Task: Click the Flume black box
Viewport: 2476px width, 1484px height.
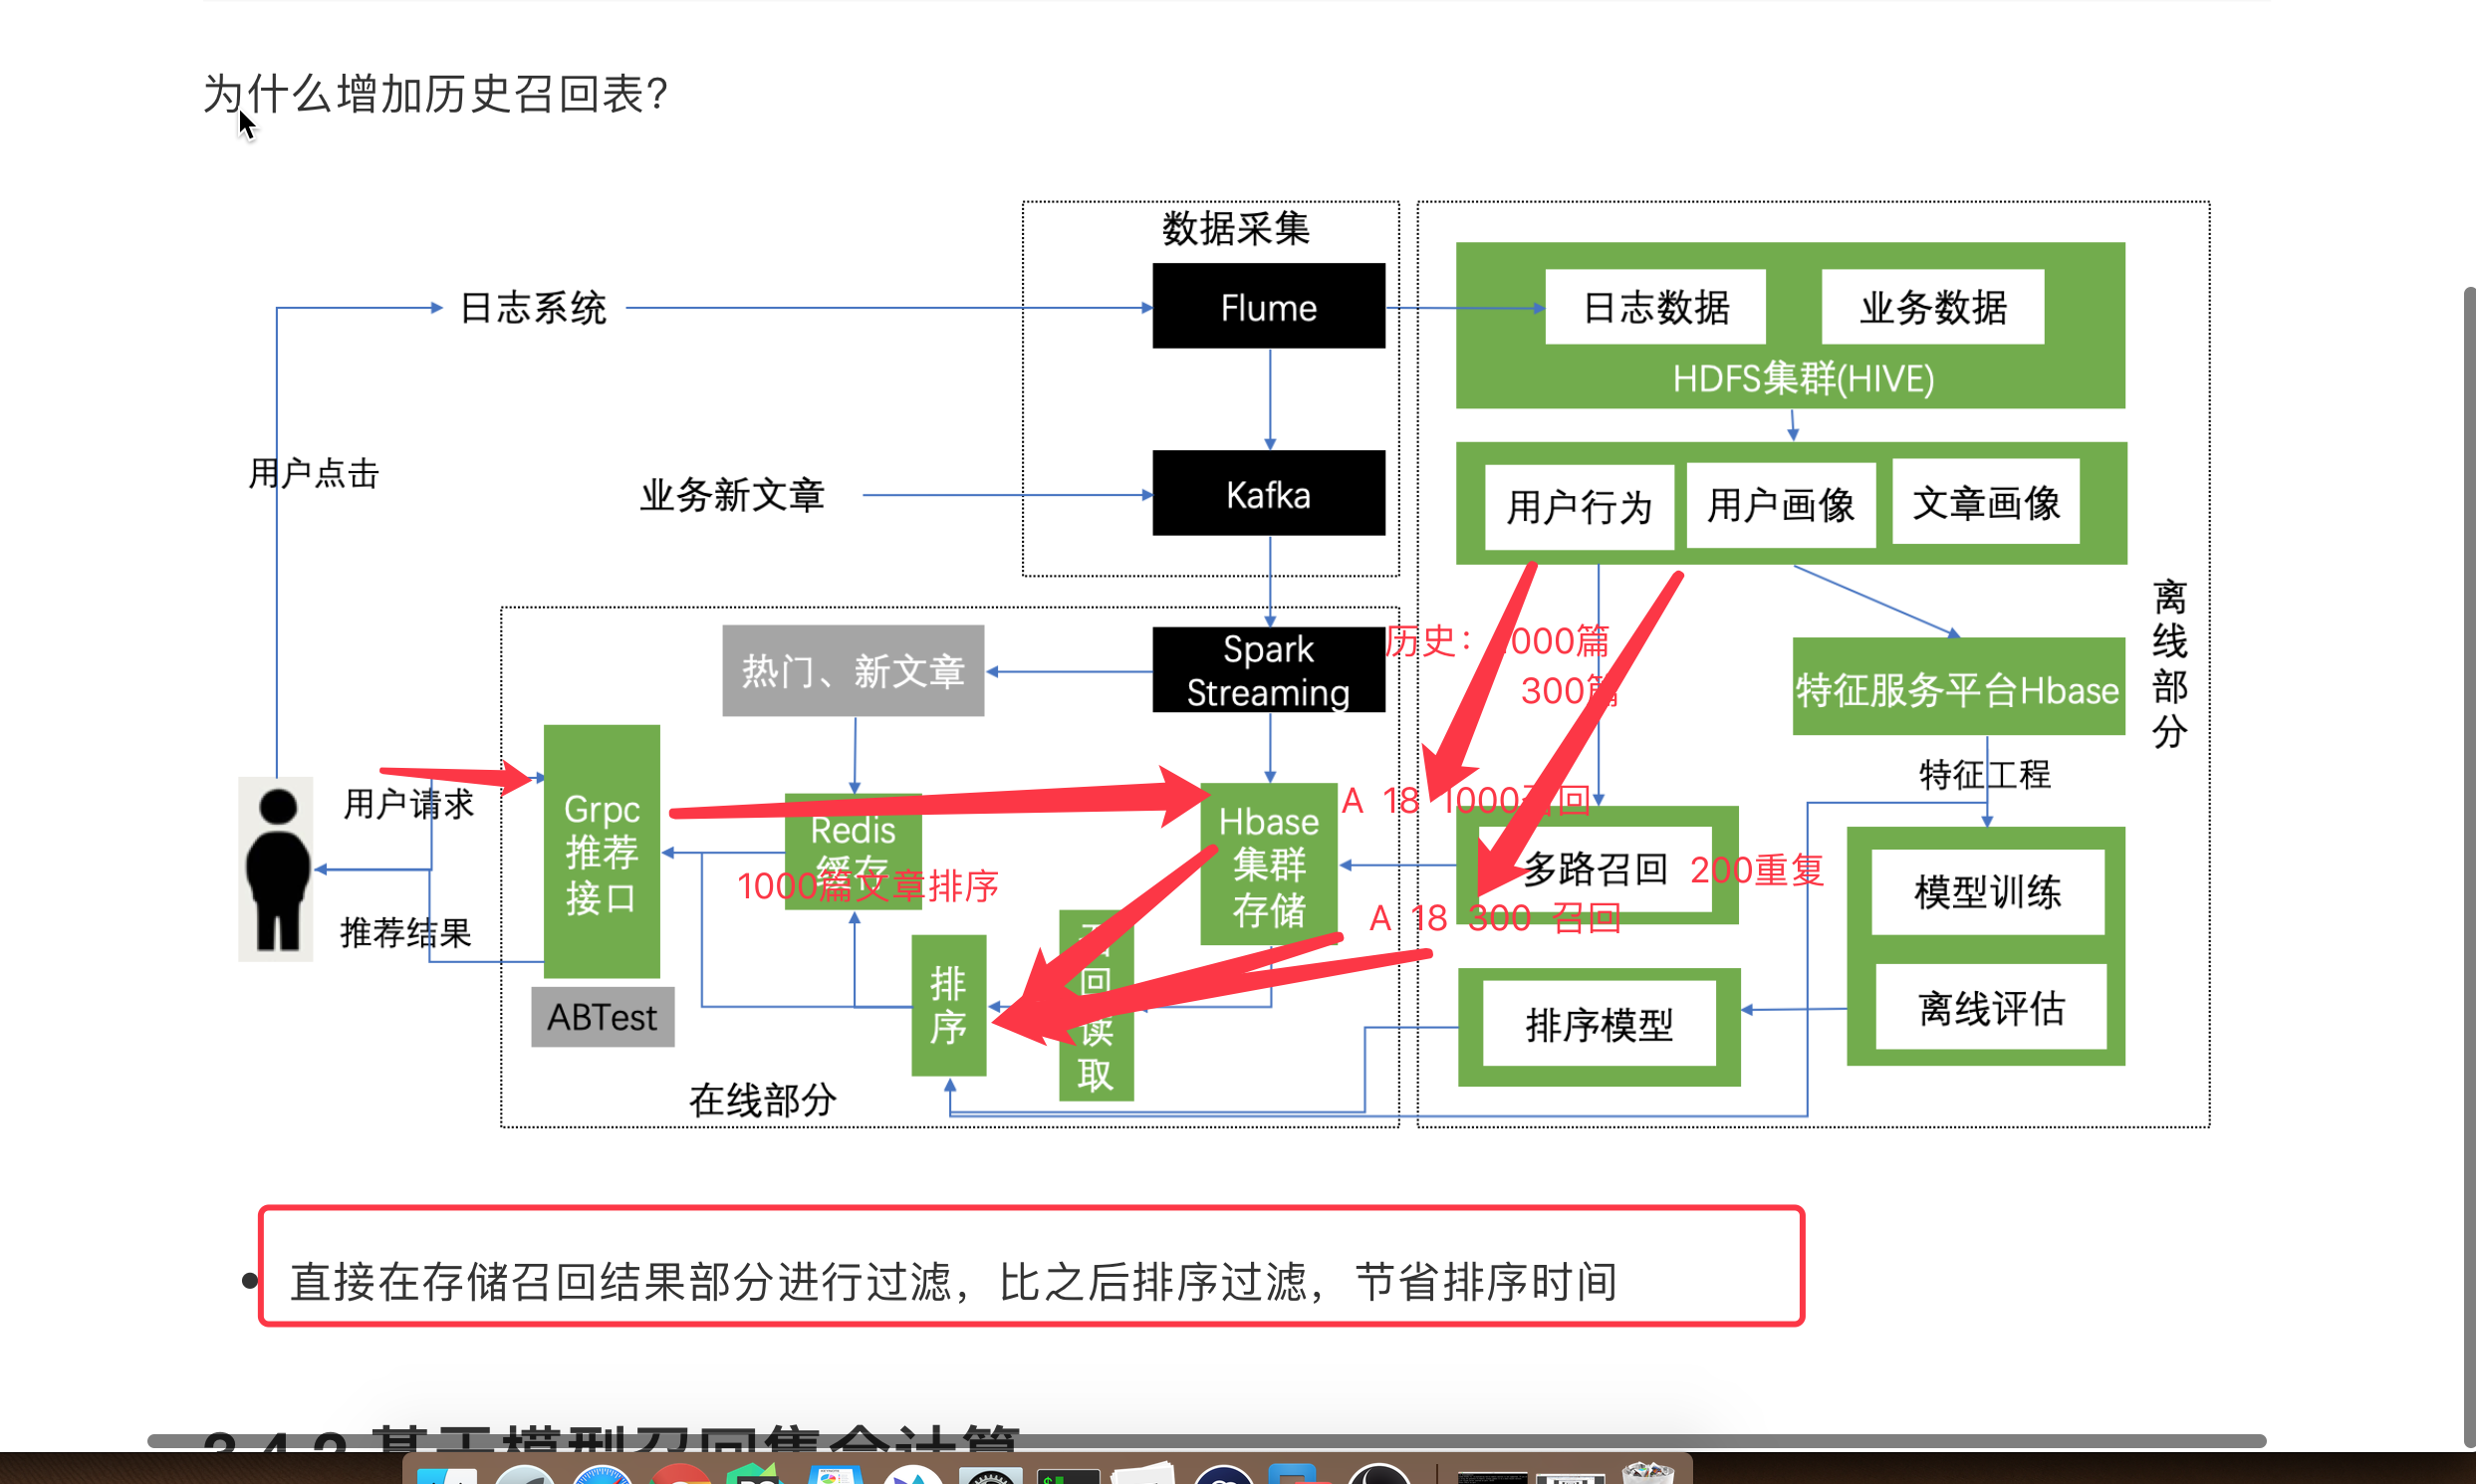Action: 1268,306
